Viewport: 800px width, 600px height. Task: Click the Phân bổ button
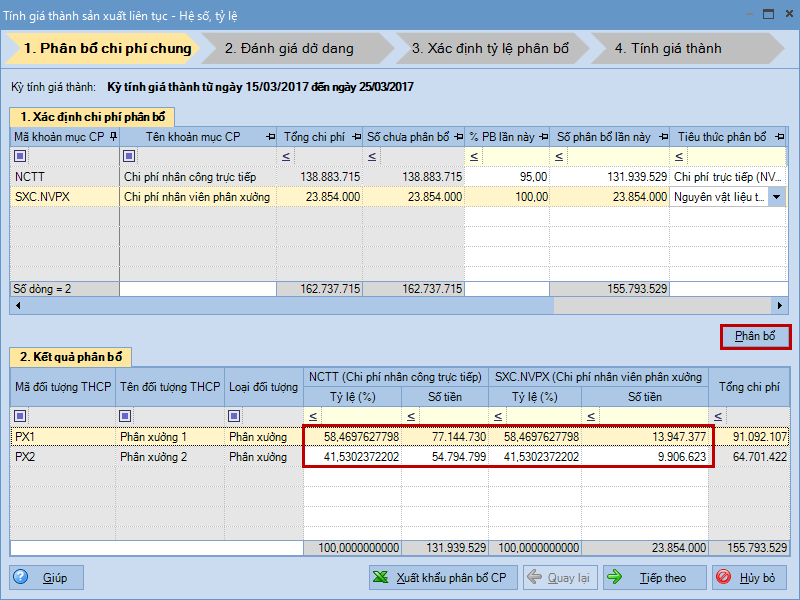pos(755,336)
